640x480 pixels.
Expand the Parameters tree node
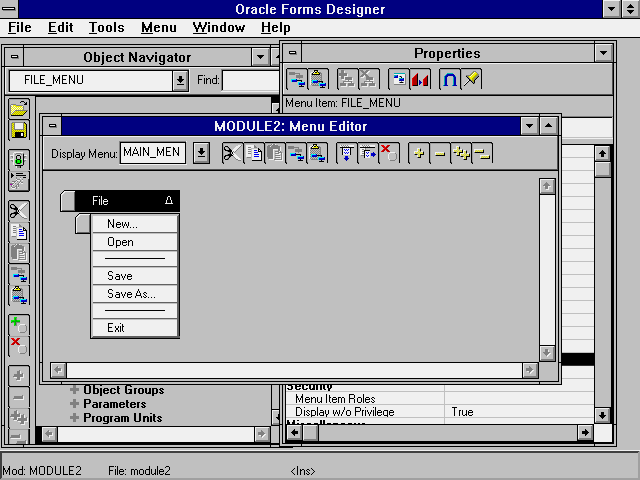[x=74, y=404]
